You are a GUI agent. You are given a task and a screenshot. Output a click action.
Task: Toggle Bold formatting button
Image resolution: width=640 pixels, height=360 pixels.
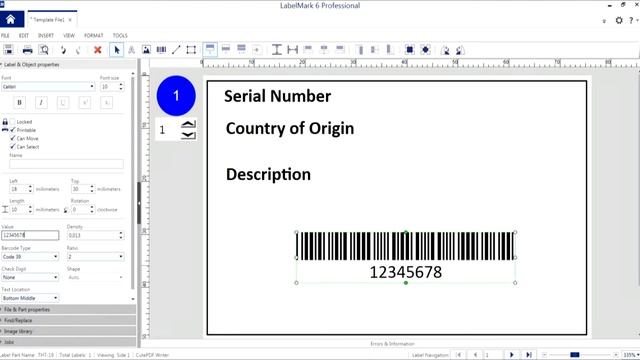(19, 102)
